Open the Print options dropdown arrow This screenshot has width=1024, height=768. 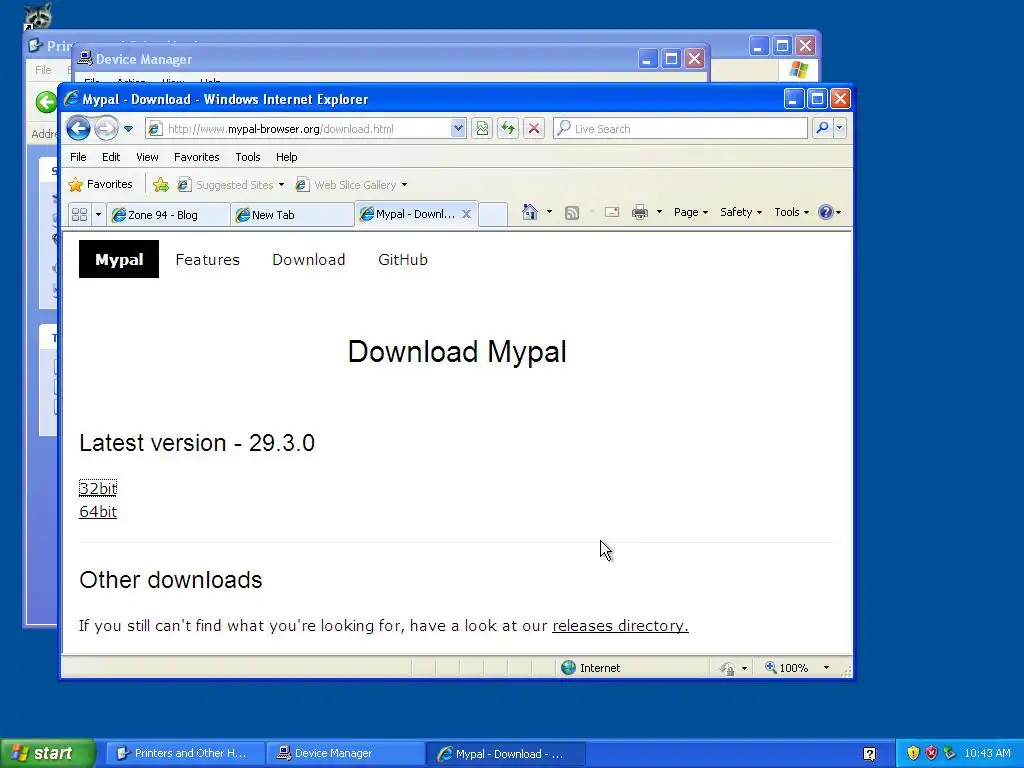pyautogui.click(x=659, y=212)
